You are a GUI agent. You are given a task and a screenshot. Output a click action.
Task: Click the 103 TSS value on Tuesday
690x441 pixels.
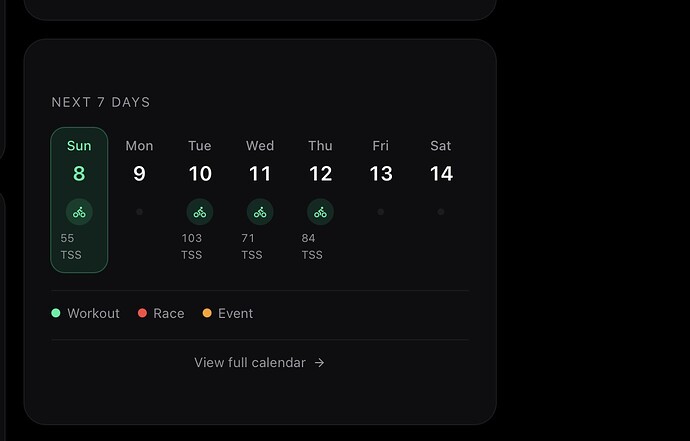tap(192, 246)
